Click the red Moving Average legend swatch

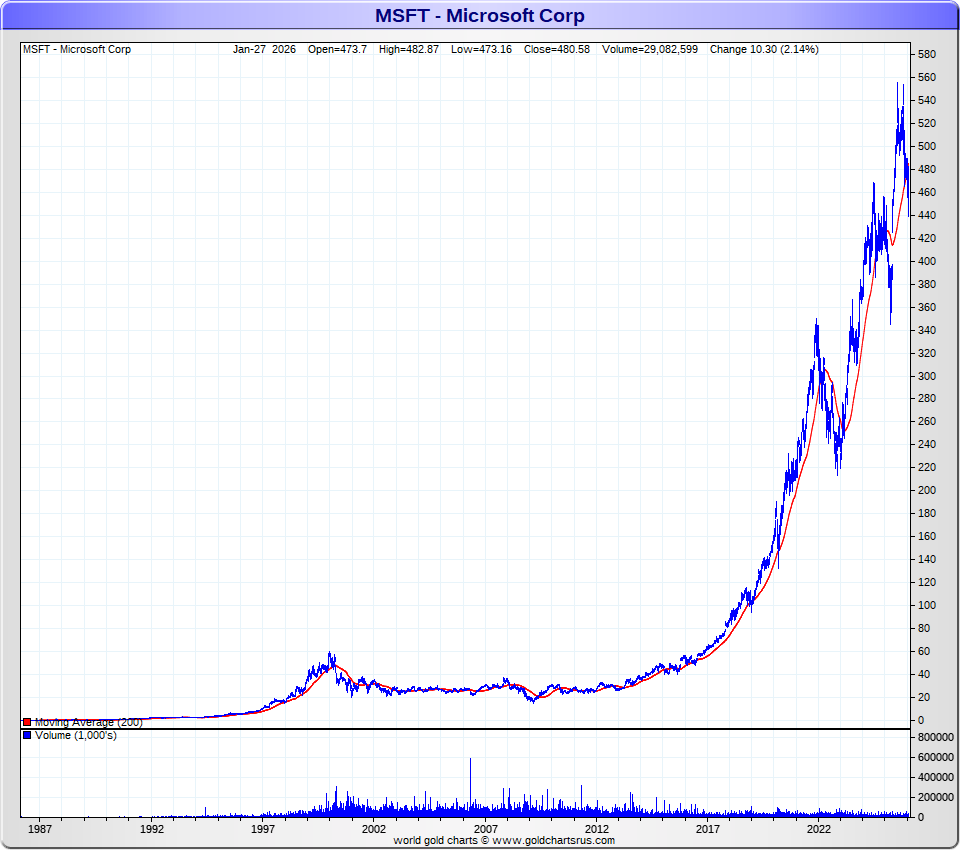[27, 722]
